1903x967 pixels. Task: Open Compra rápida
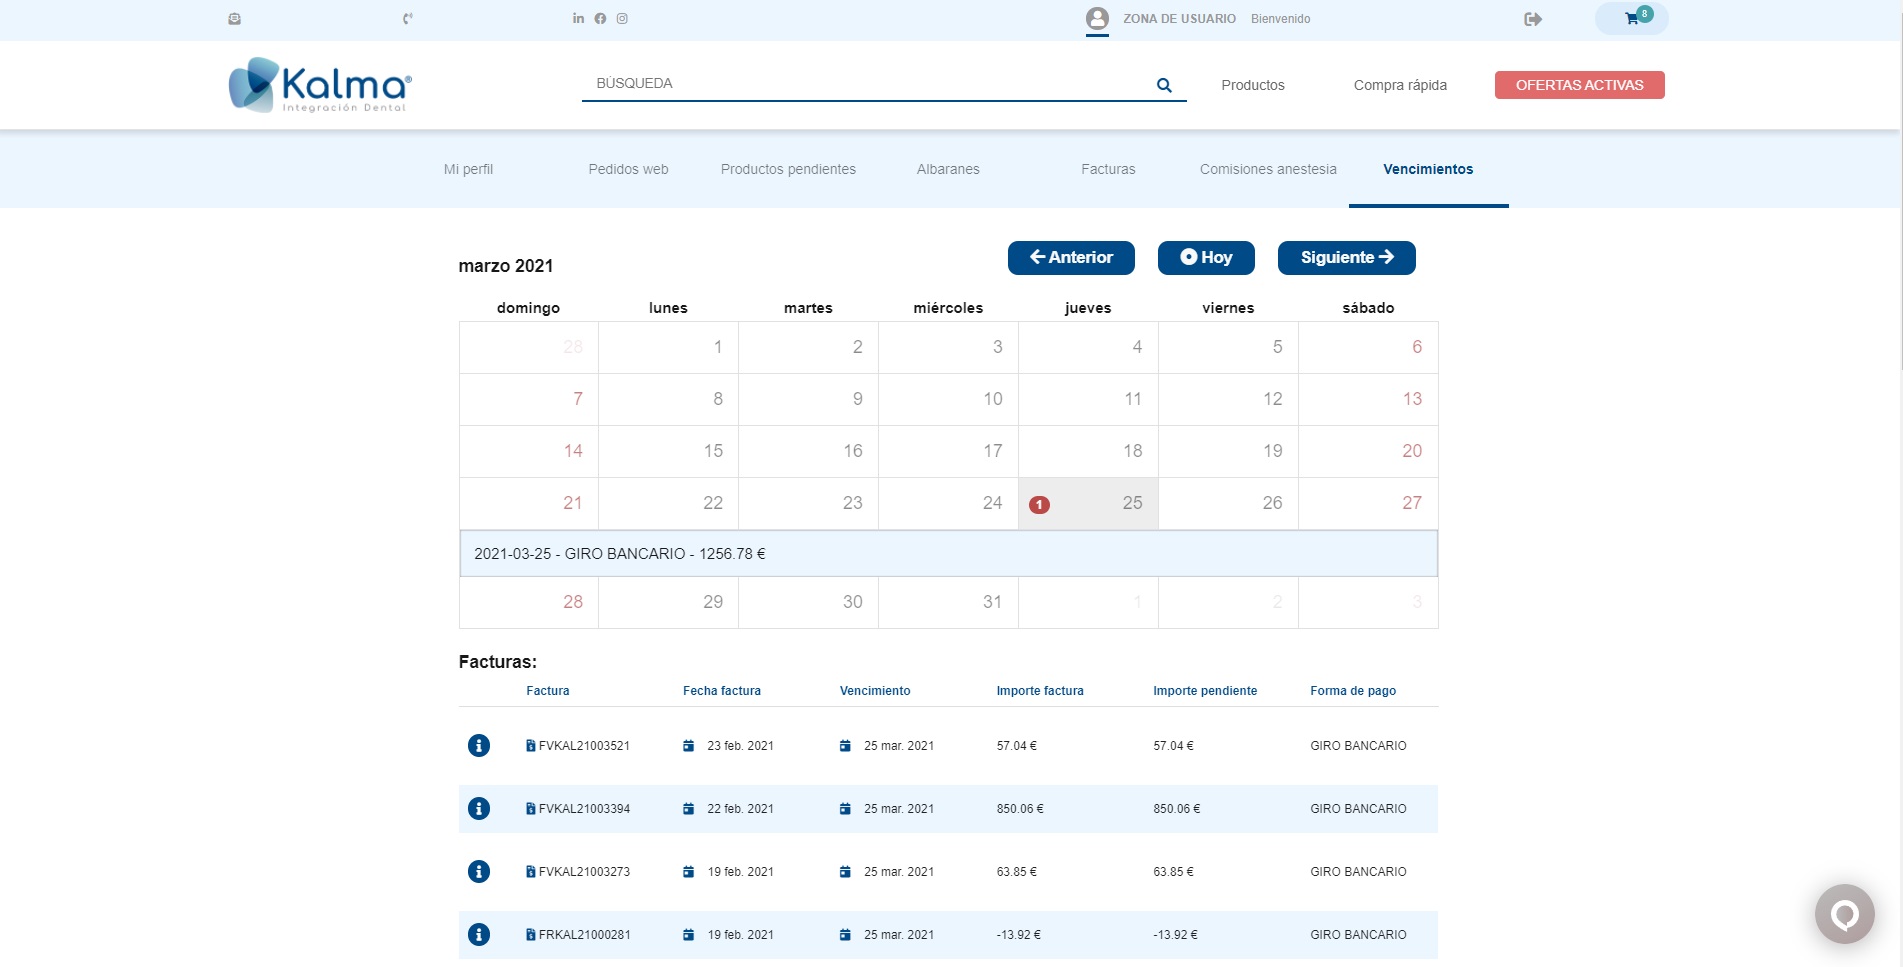point(1400,85)
